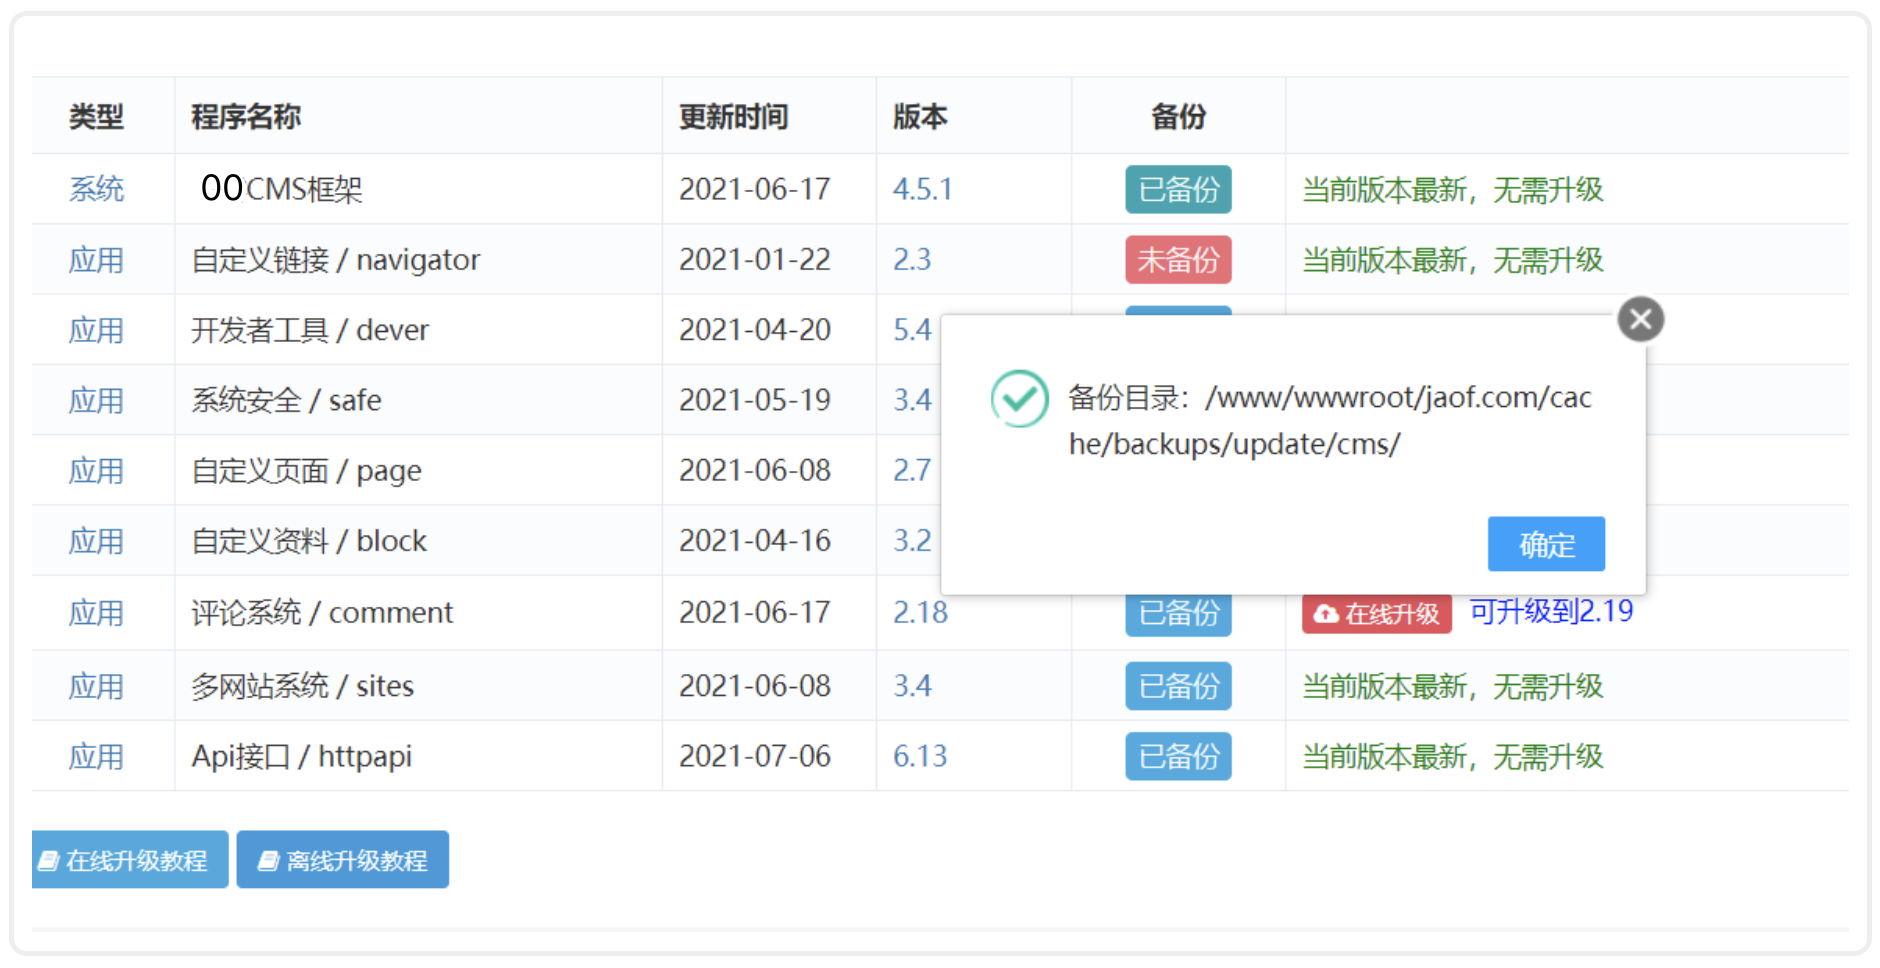Click version 5.4 of dever
Image resolution: width=1880 pixels, height=968 pixels.
coord(912,330)
